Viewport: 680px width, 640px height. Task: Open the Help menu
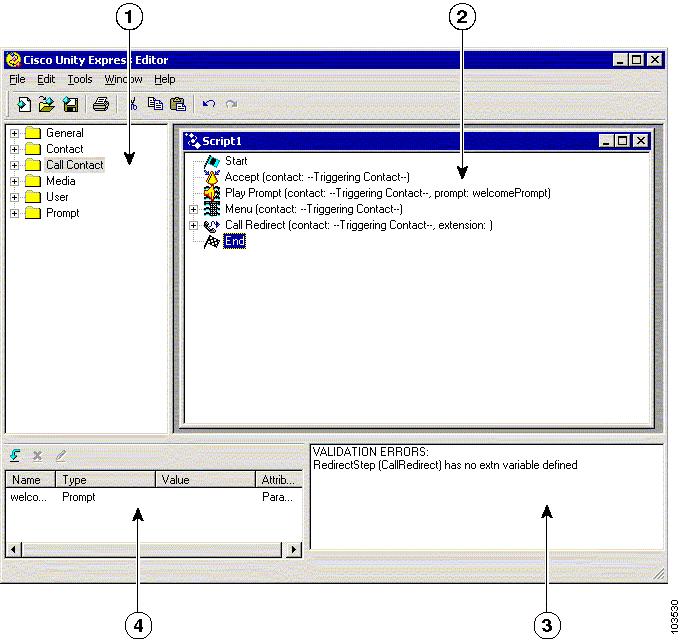click(x=165, y=79)
